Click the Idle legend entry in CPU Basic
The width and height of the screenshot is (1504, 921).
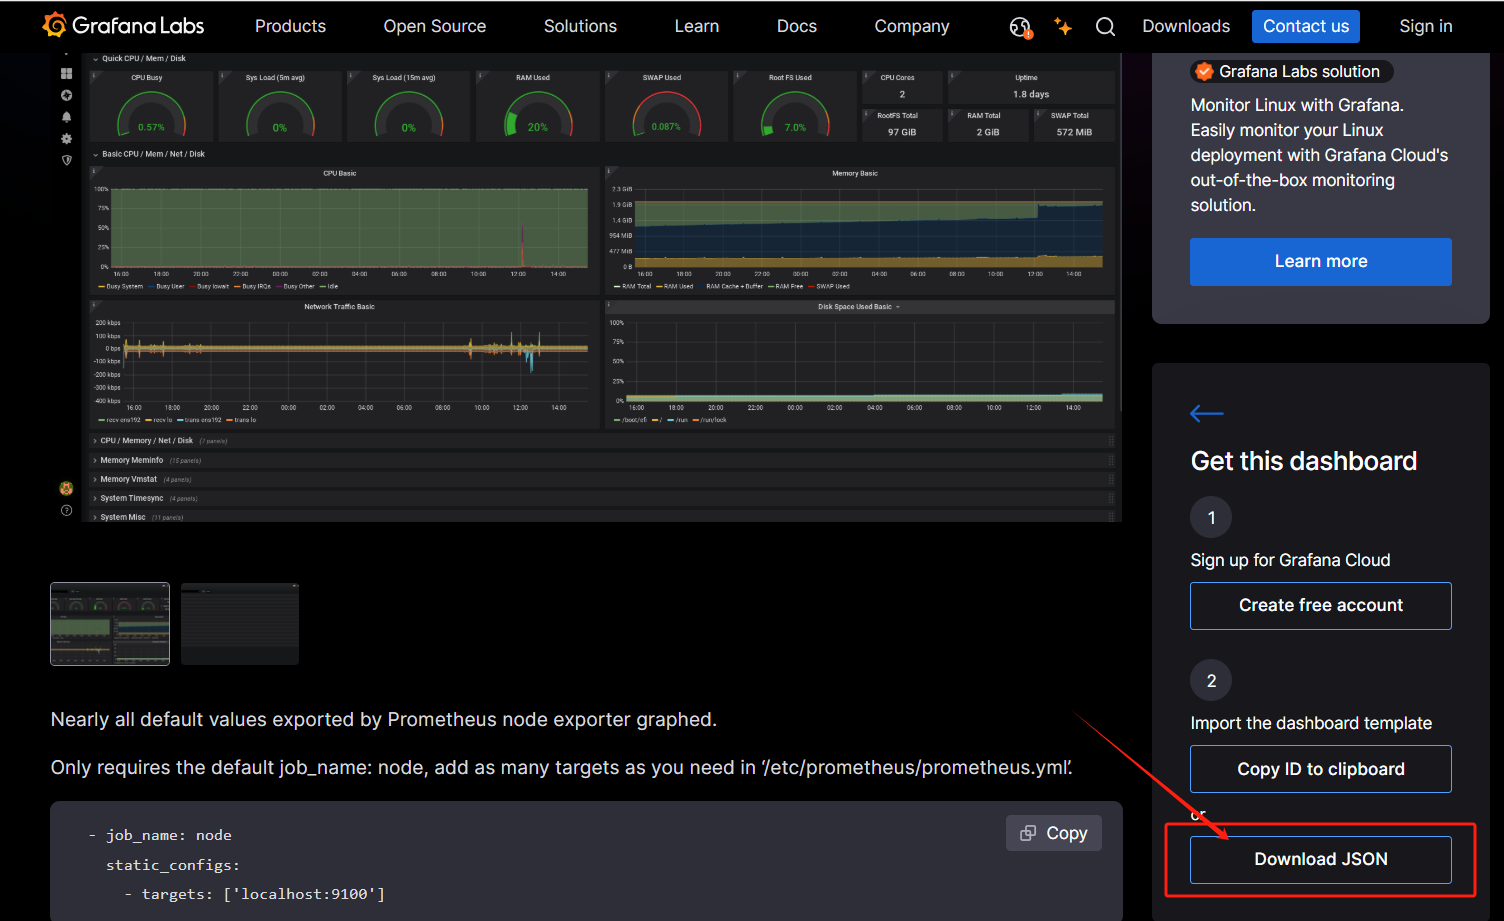pos(329,286)
